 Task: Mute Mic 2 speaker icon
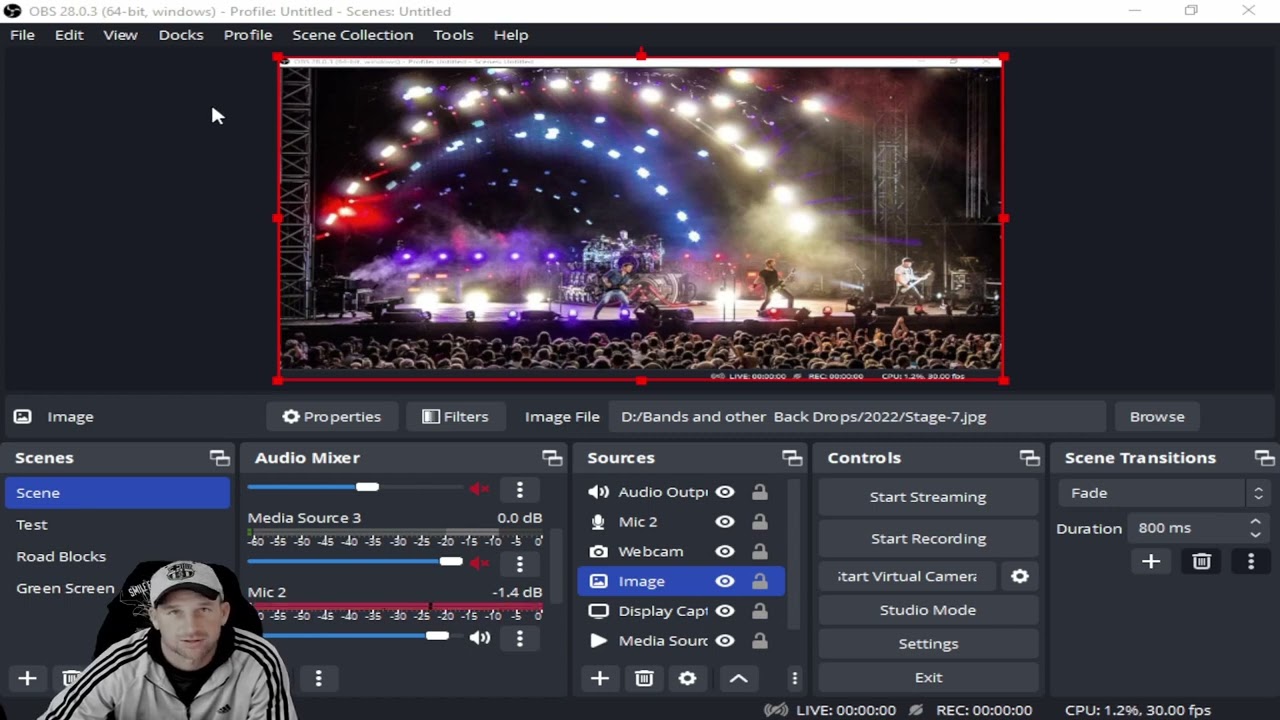[480, 637]
